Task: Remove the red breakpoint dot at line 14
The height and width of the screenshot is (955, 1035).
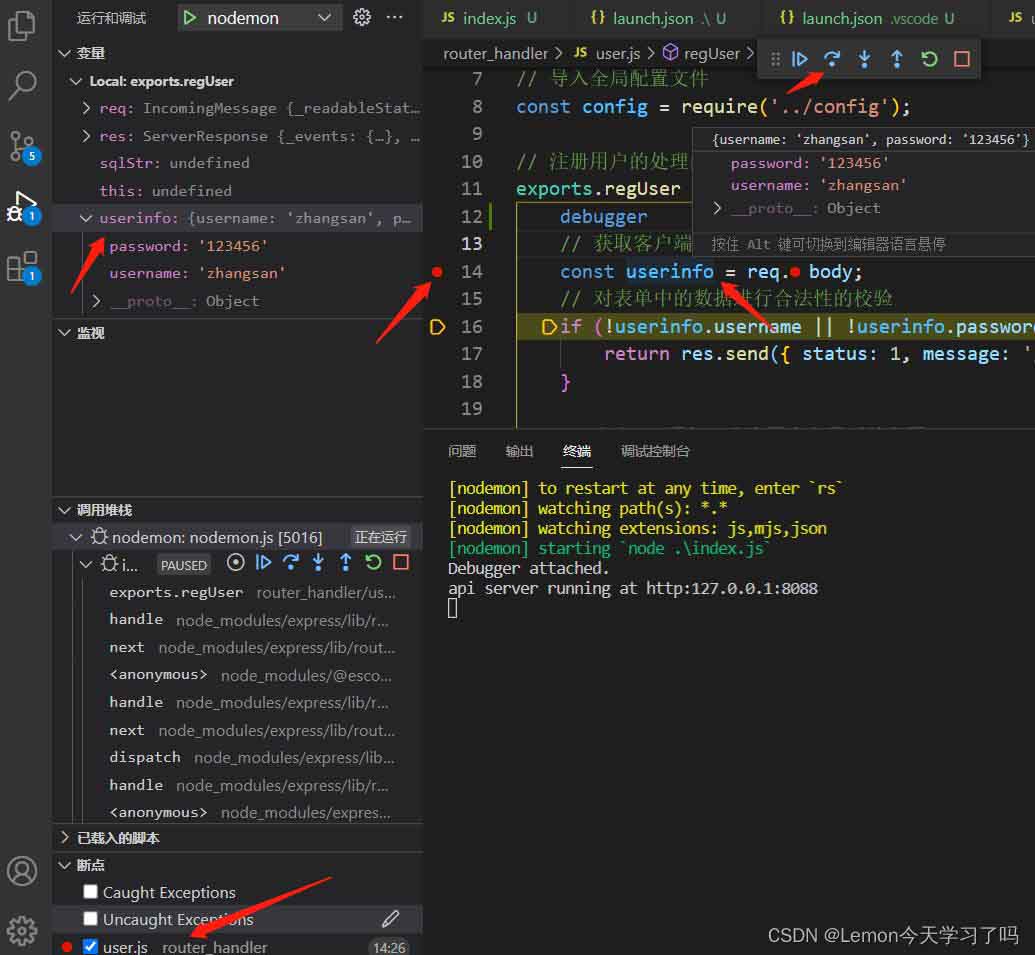Action: coord(437,272)
